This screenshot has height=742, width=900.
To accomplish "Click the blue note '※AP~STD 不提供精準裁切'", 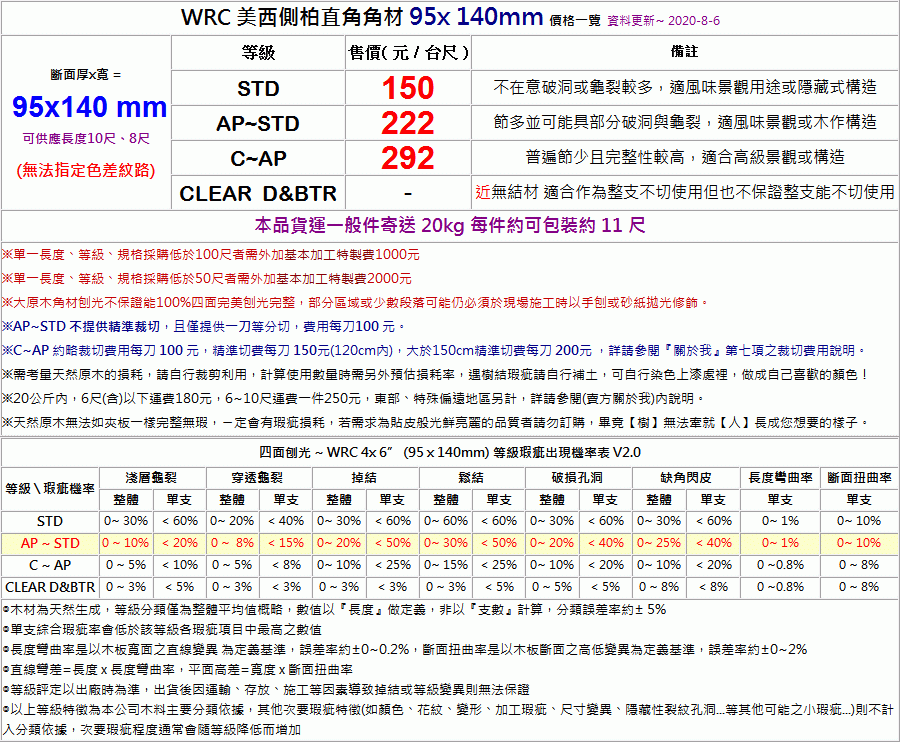I will click(204, 327).
